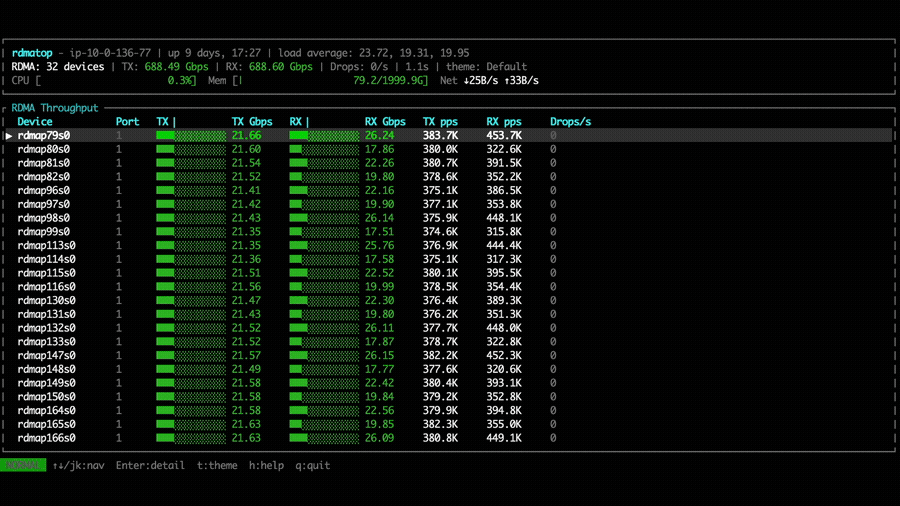900x506 pixels.
Task: Click the 453.7K RX pps value
Action: coord(504,135)
